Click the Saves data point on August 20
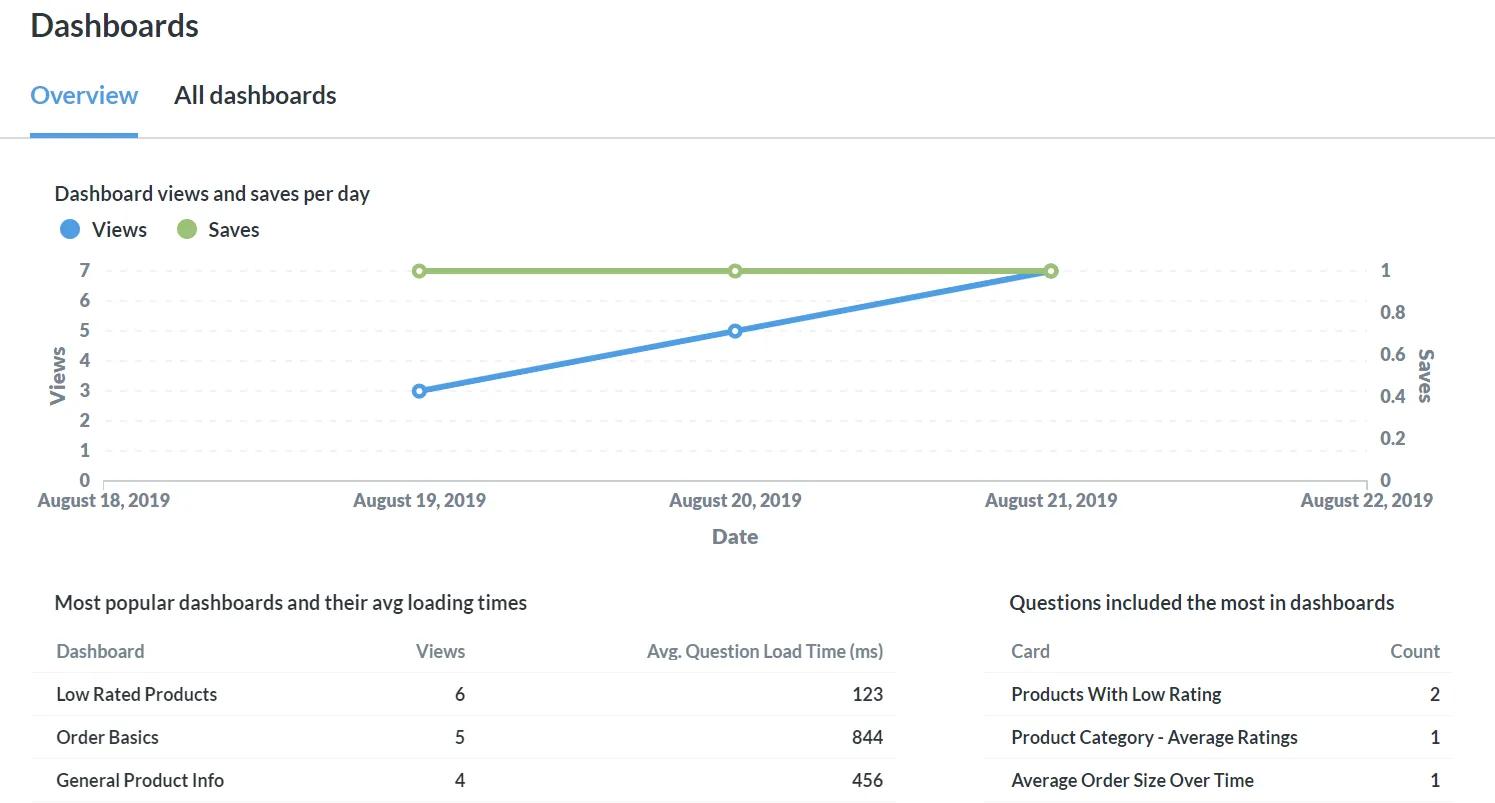This screenshot has height=803, width=1495. [x=735, y=271]
